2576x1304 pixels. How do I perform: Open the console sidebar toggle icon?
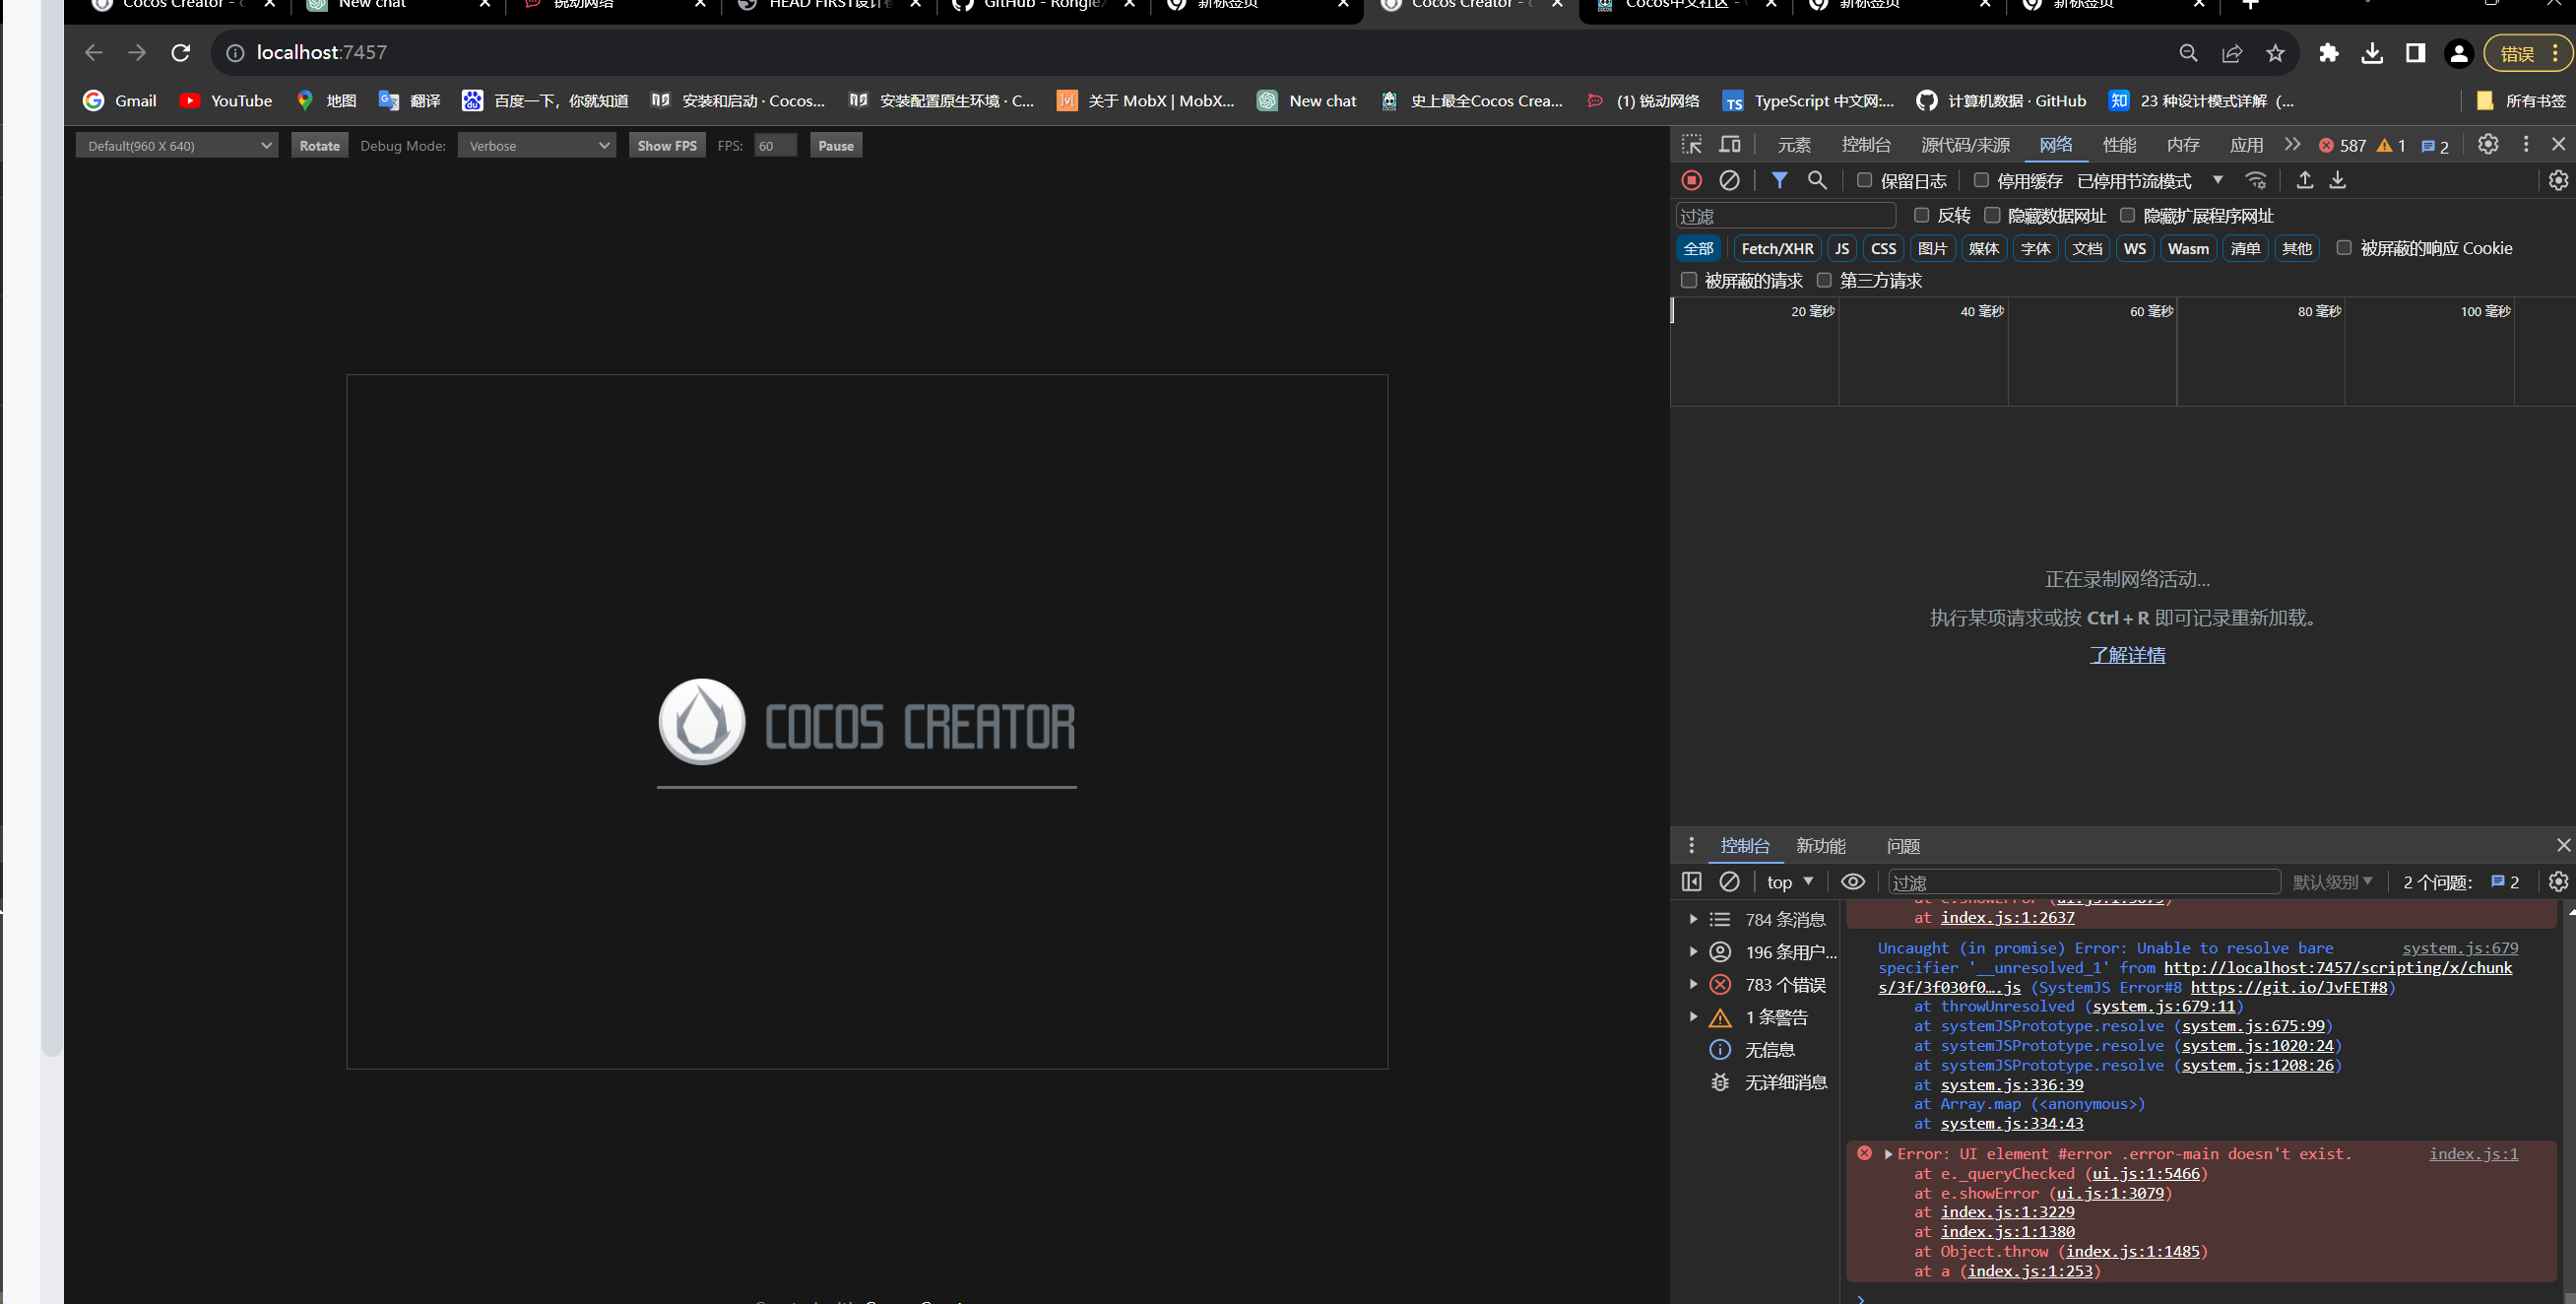pos(1692,881)
